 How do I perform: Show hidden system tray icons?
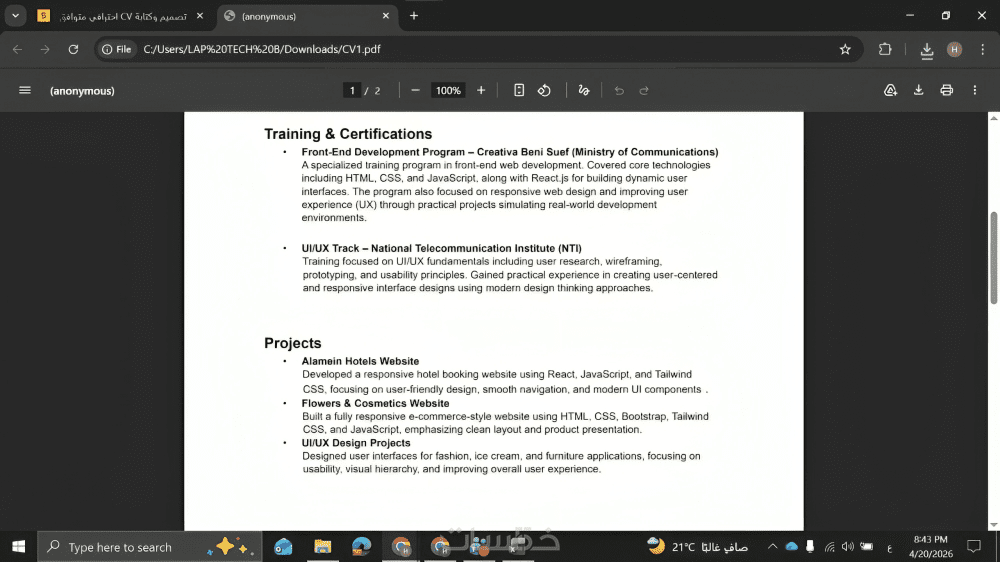tap(772, 547)
